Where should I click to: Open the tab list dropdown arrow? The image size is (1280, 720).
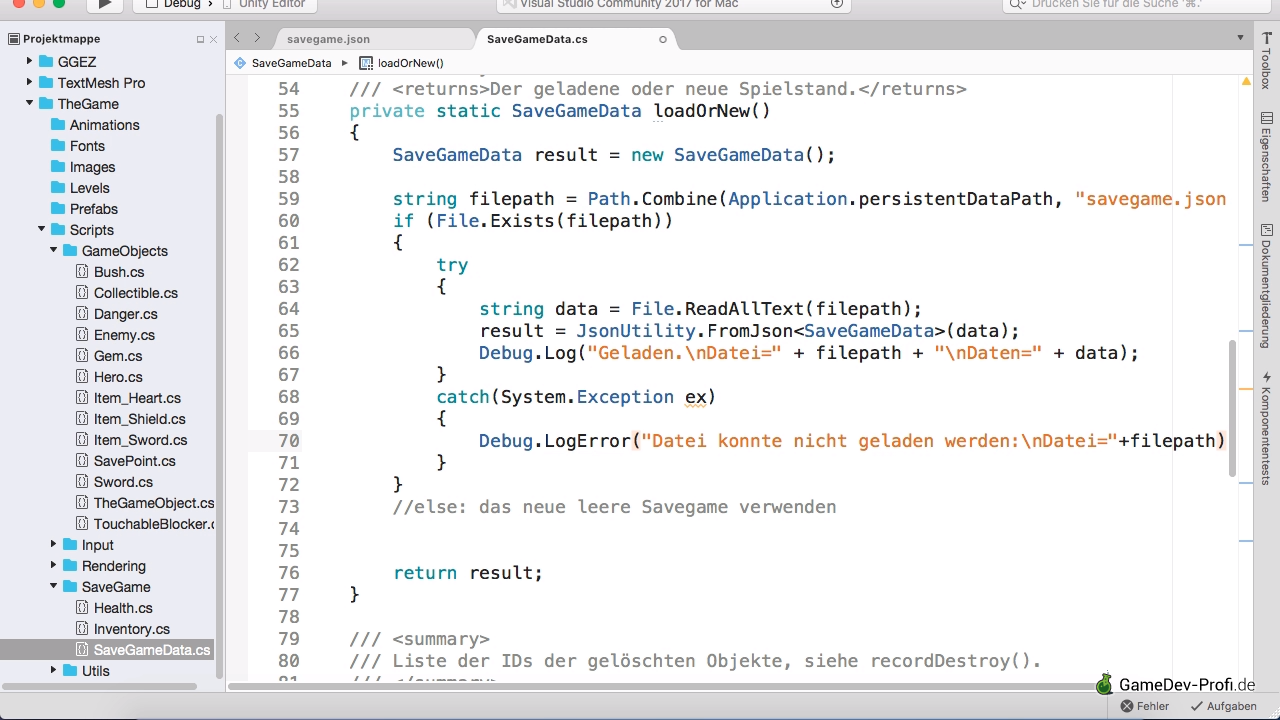[1240, 38]
